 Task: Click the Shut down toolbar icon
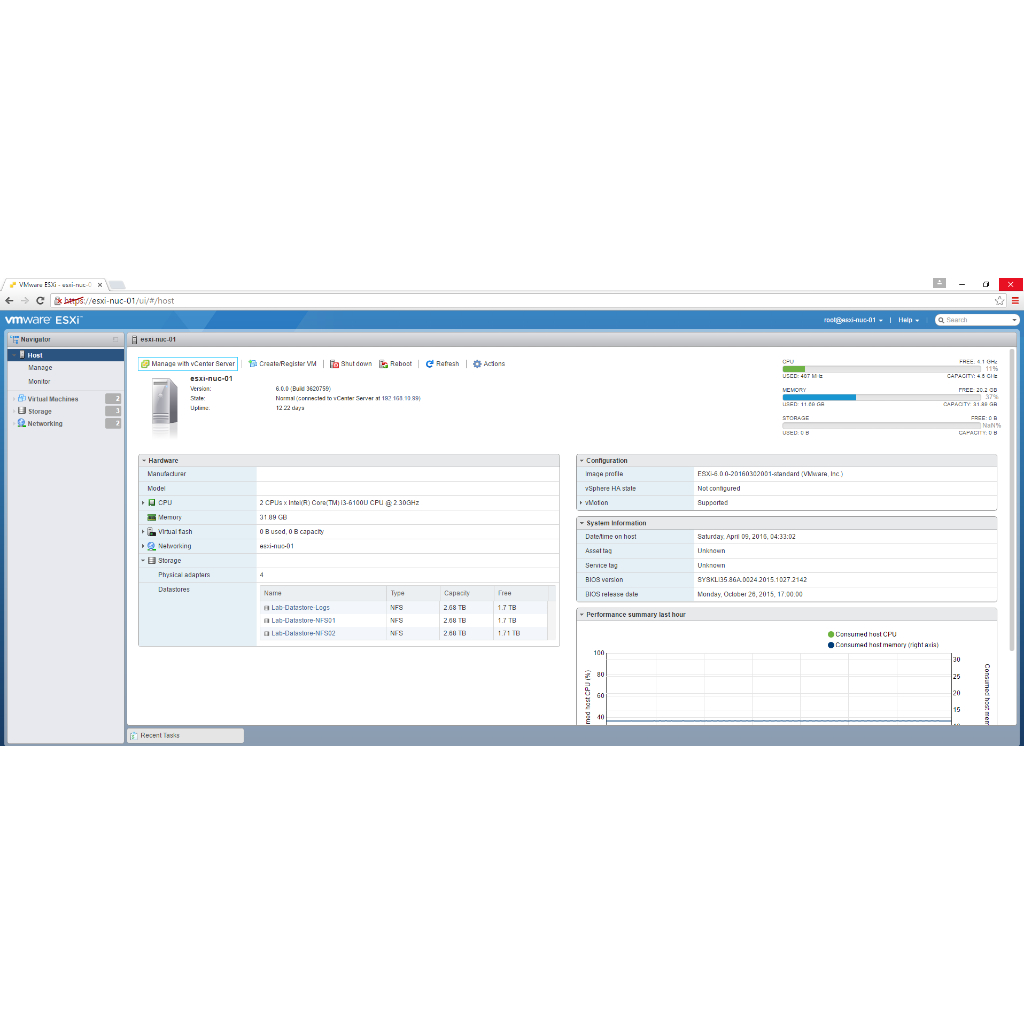pyautogui.click(x=334, y=364)
